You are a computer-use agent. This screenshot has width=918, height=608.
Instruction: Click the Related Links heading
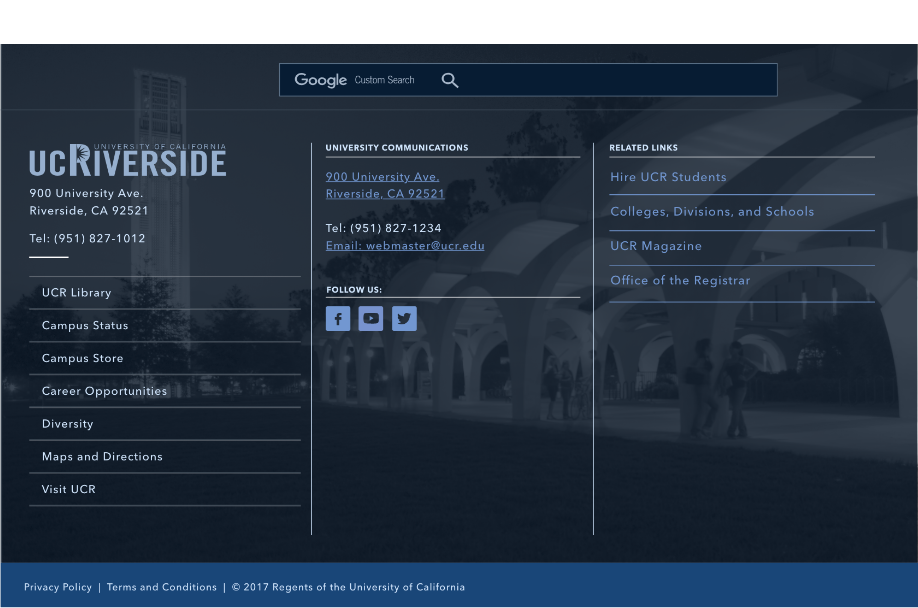643,147
